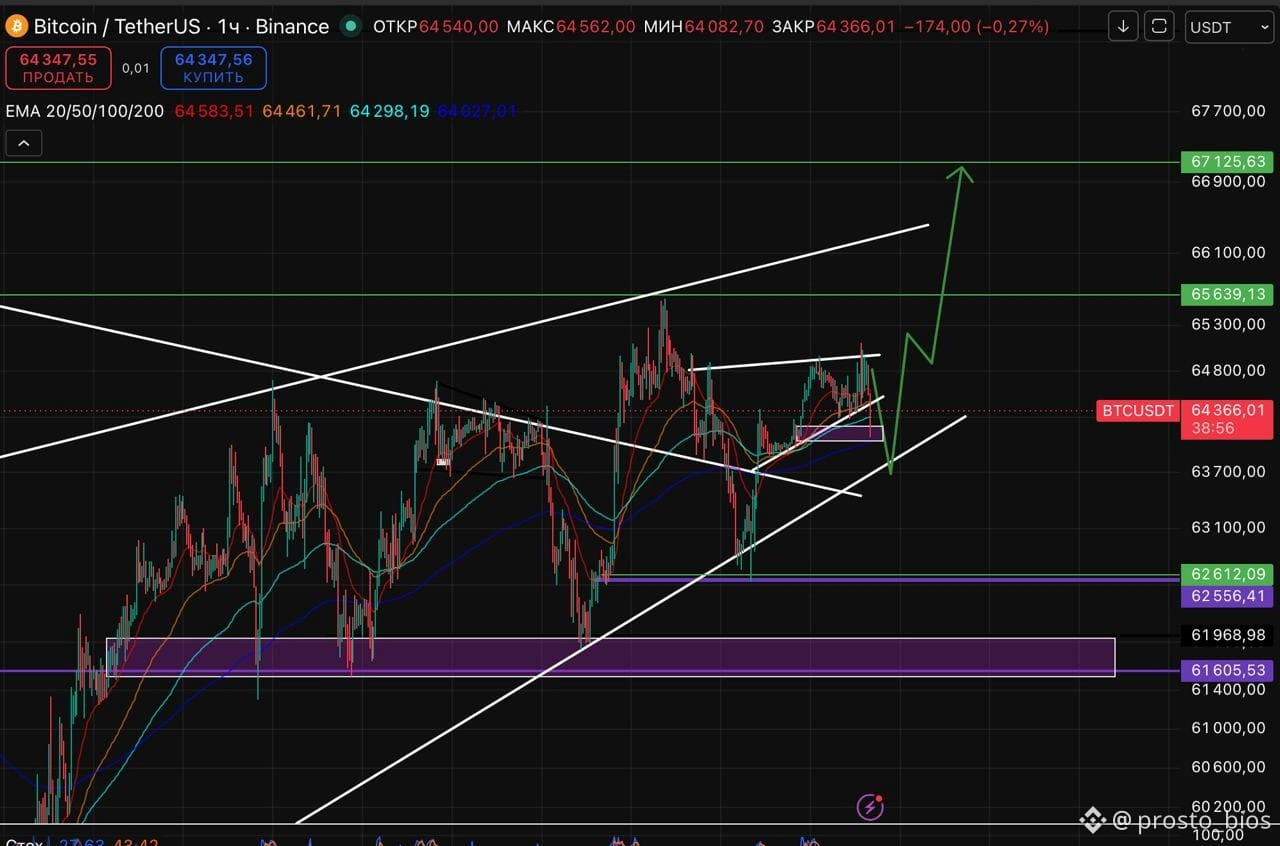Click the 0,01 spread value

(136, 68)
